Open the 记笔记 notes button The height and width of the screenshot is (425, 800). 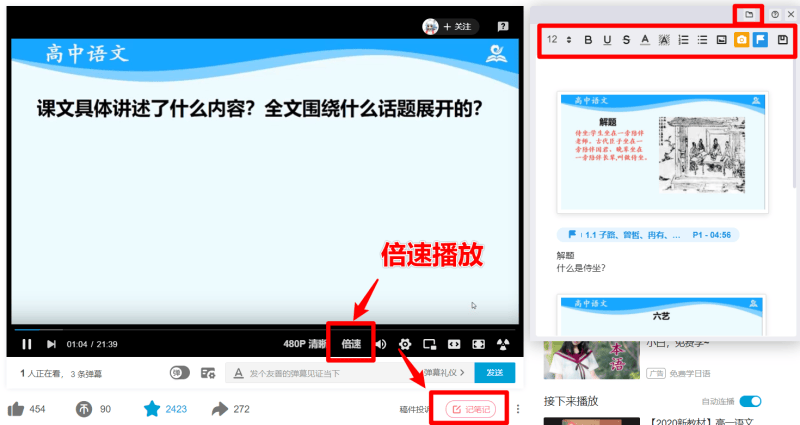tap(470, 409)
